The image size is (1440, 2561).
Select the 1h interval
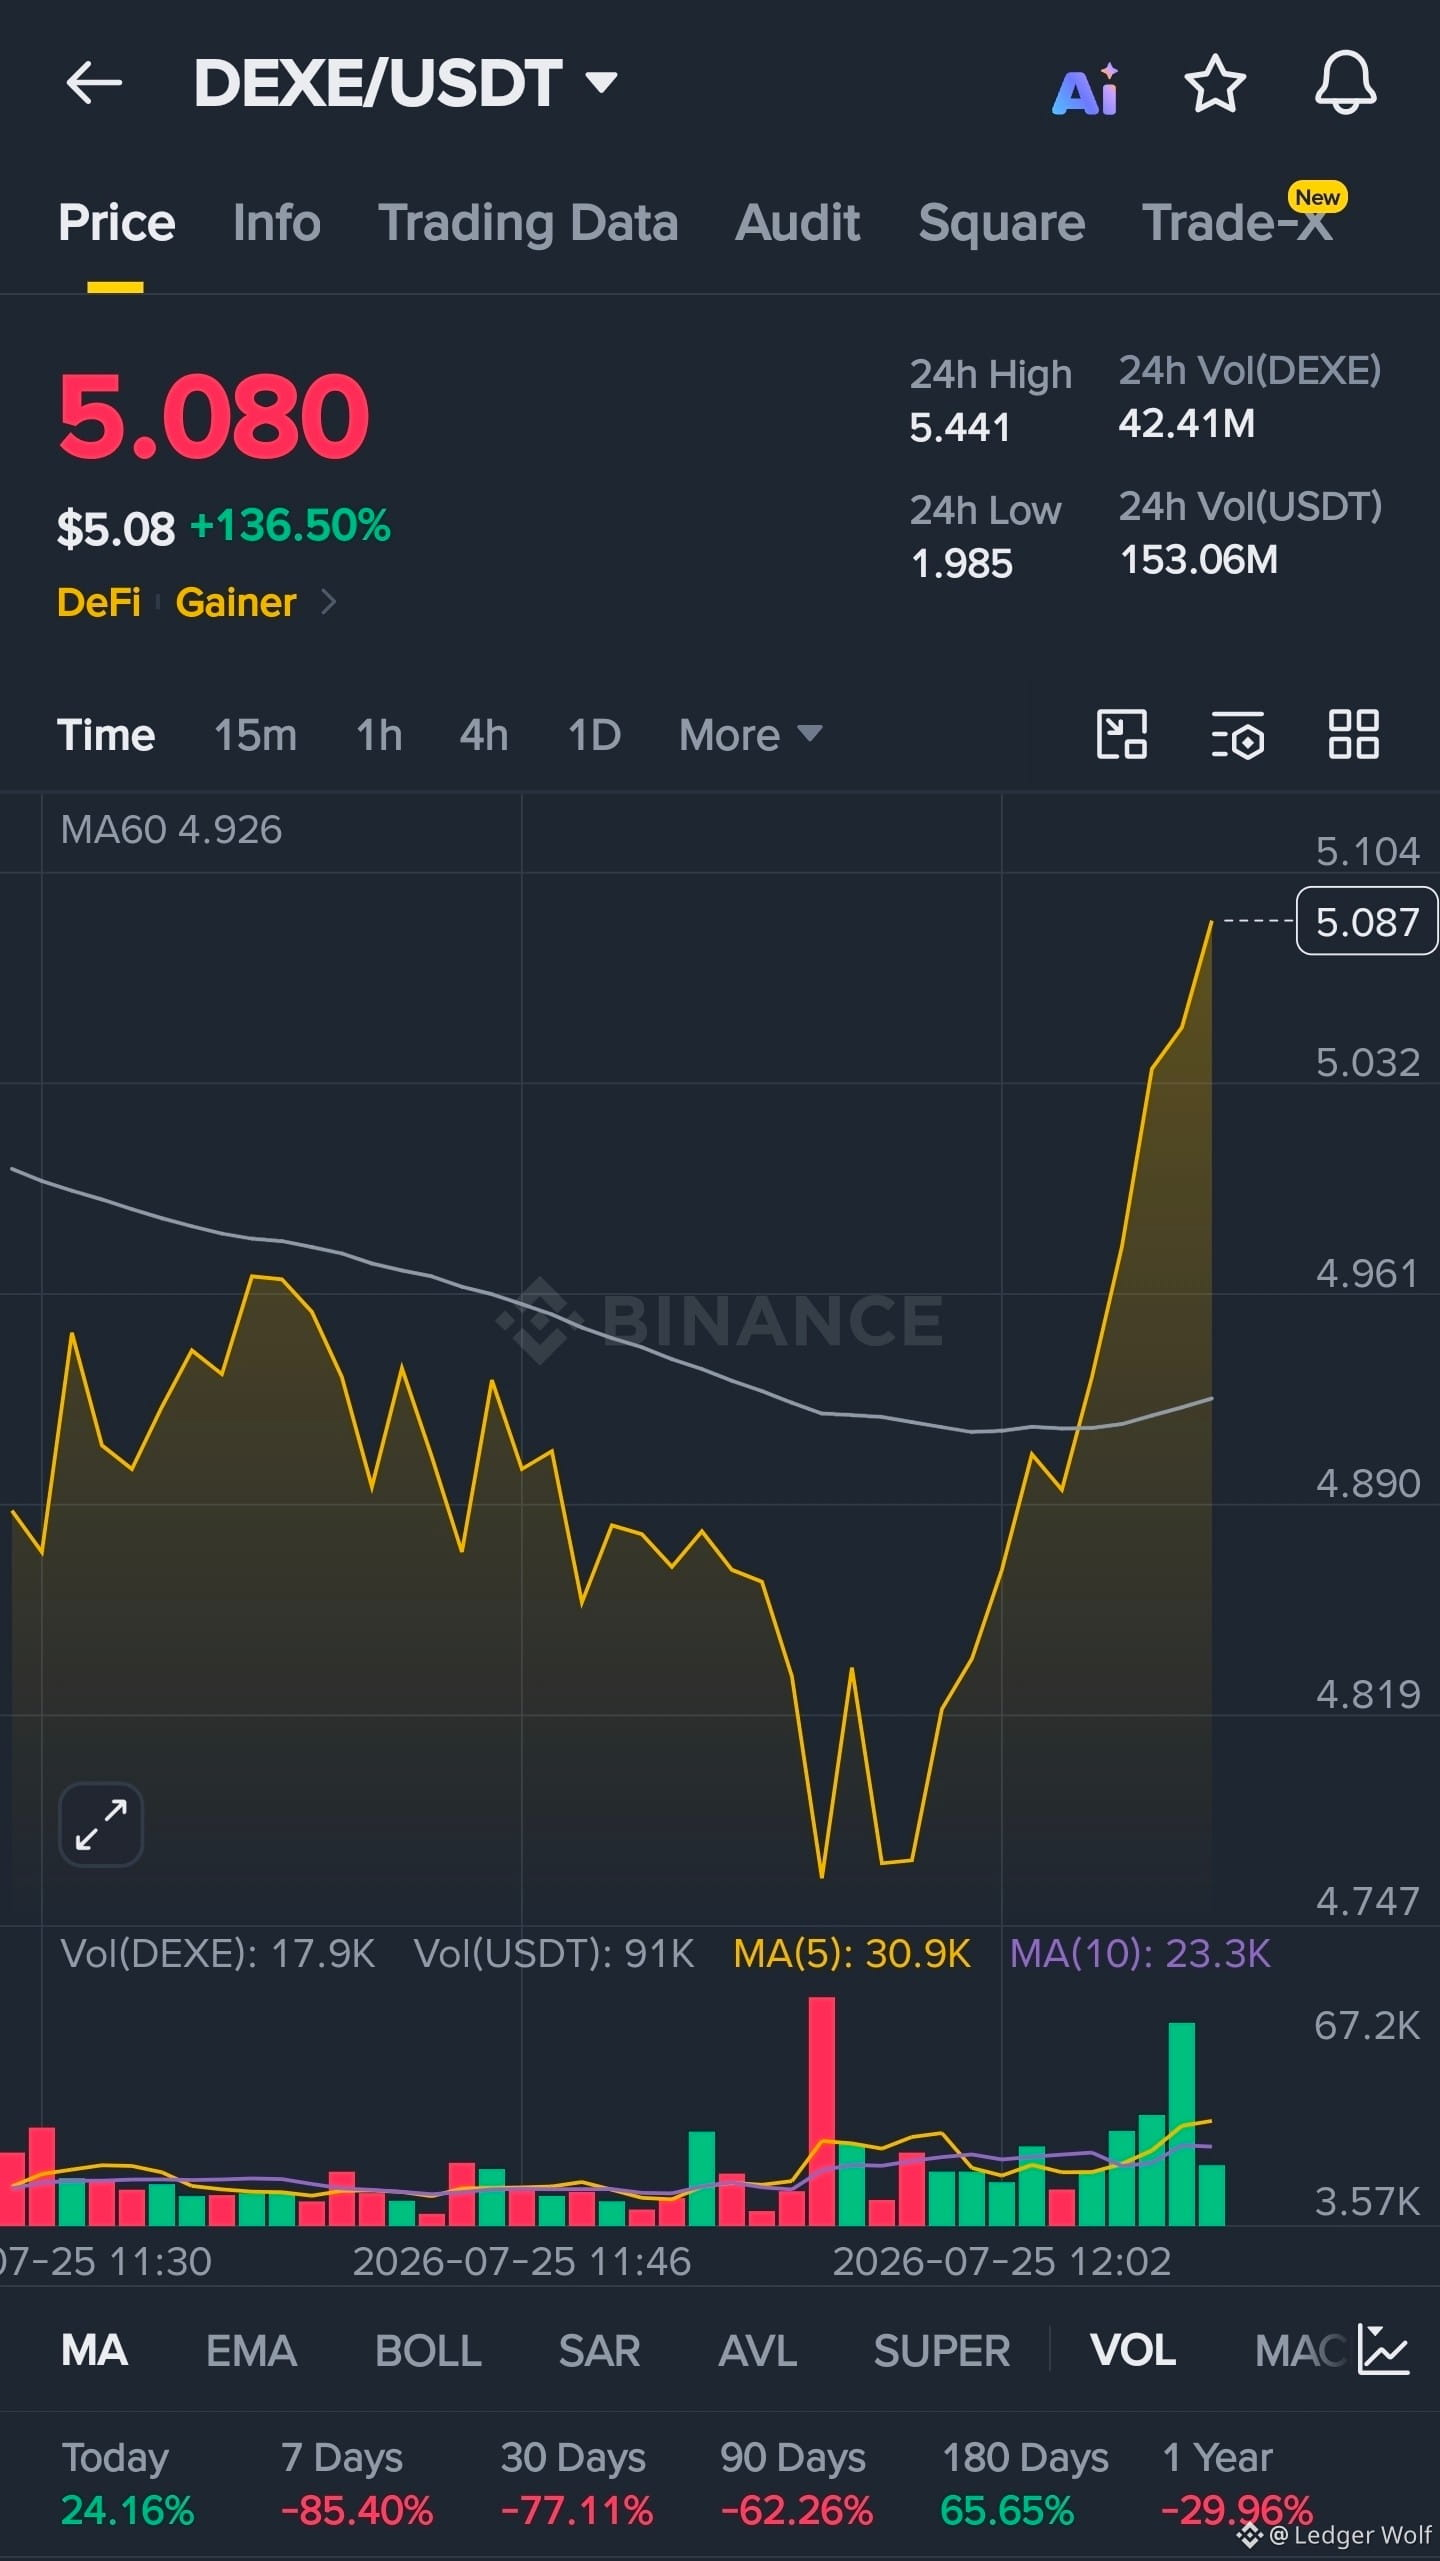click(379, 735)
